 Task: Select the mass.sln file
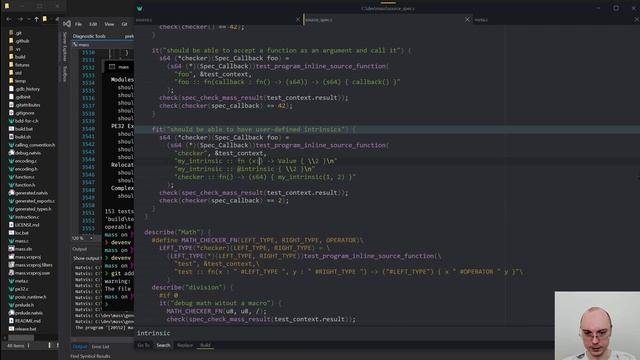coord(20,249)
